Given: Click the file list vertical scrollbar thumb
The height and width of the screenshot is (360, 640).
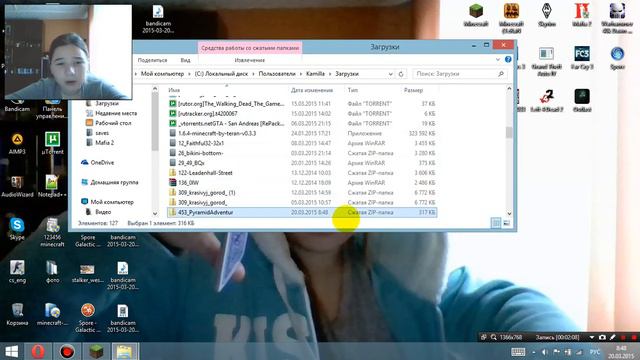Looking at the screenshot, I should tap(509, 132).
